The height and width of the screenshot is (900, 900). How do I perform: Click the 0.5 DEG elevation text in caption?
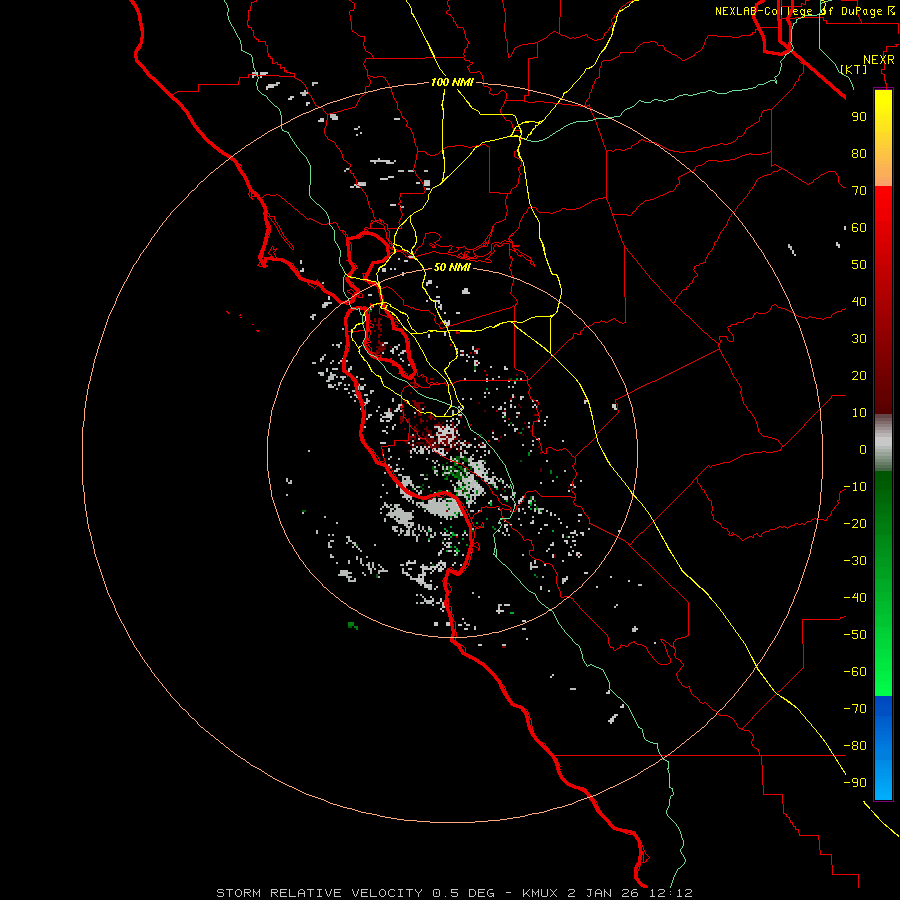(x=463, y=893)
